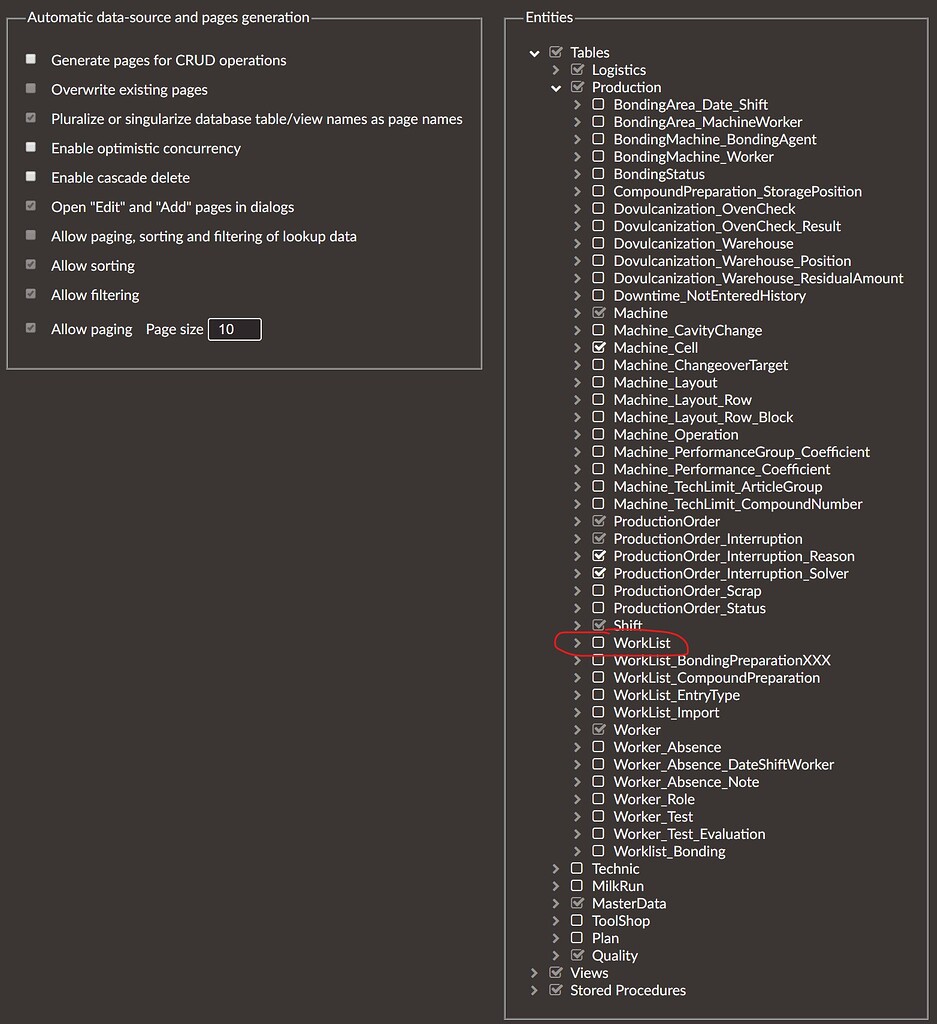Uncheck "Allow sorting"

click(31, 265)
